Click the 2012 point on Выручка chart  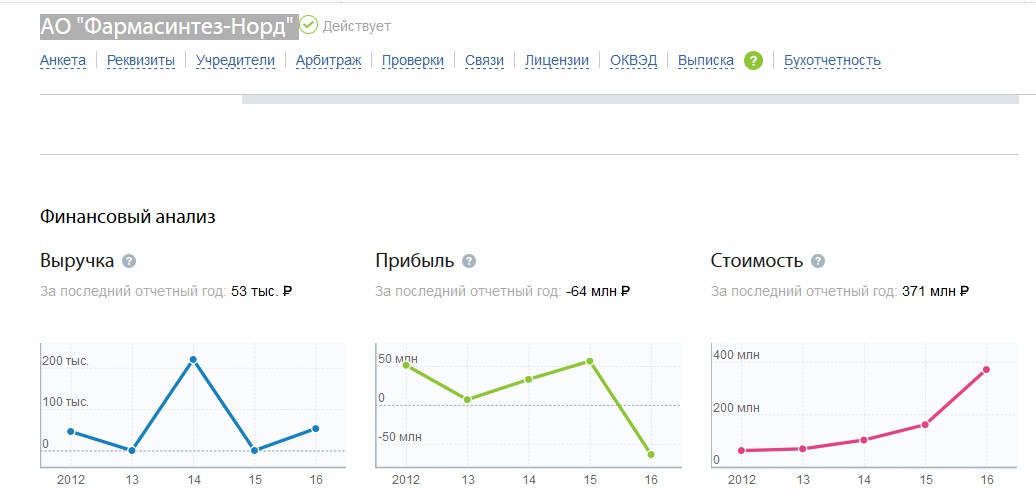click(x=71, y=431)
